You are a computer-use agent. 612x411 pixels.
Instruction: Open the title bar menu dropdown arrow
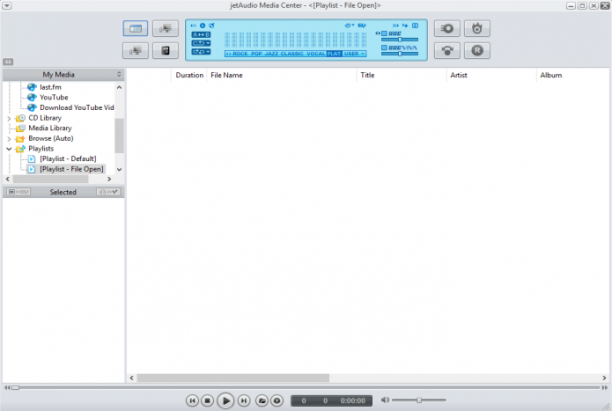pyautogui.click(x=7, y=5)
